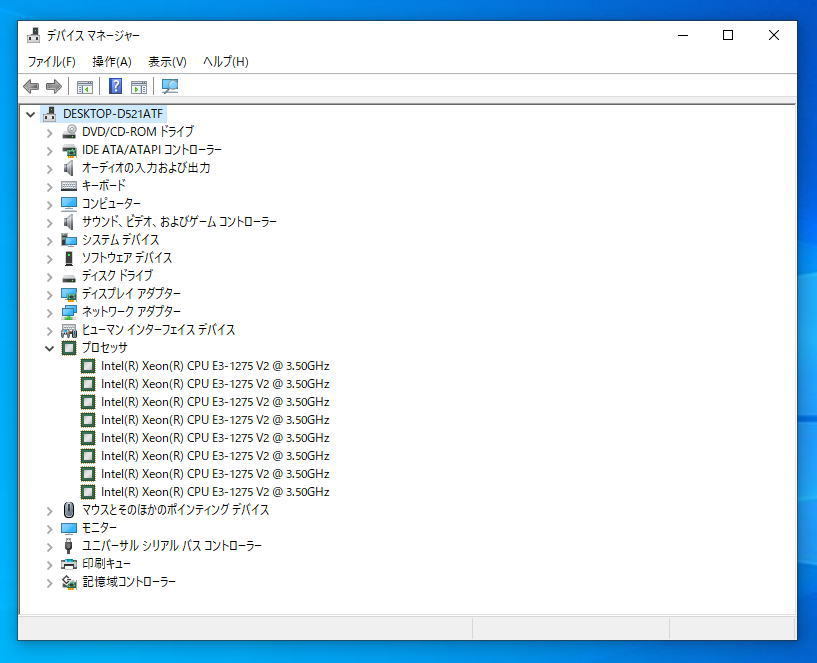Select the DESKTOP-D521ATF computer name
This screenshot has width=817, height=663.
[113, 114]
